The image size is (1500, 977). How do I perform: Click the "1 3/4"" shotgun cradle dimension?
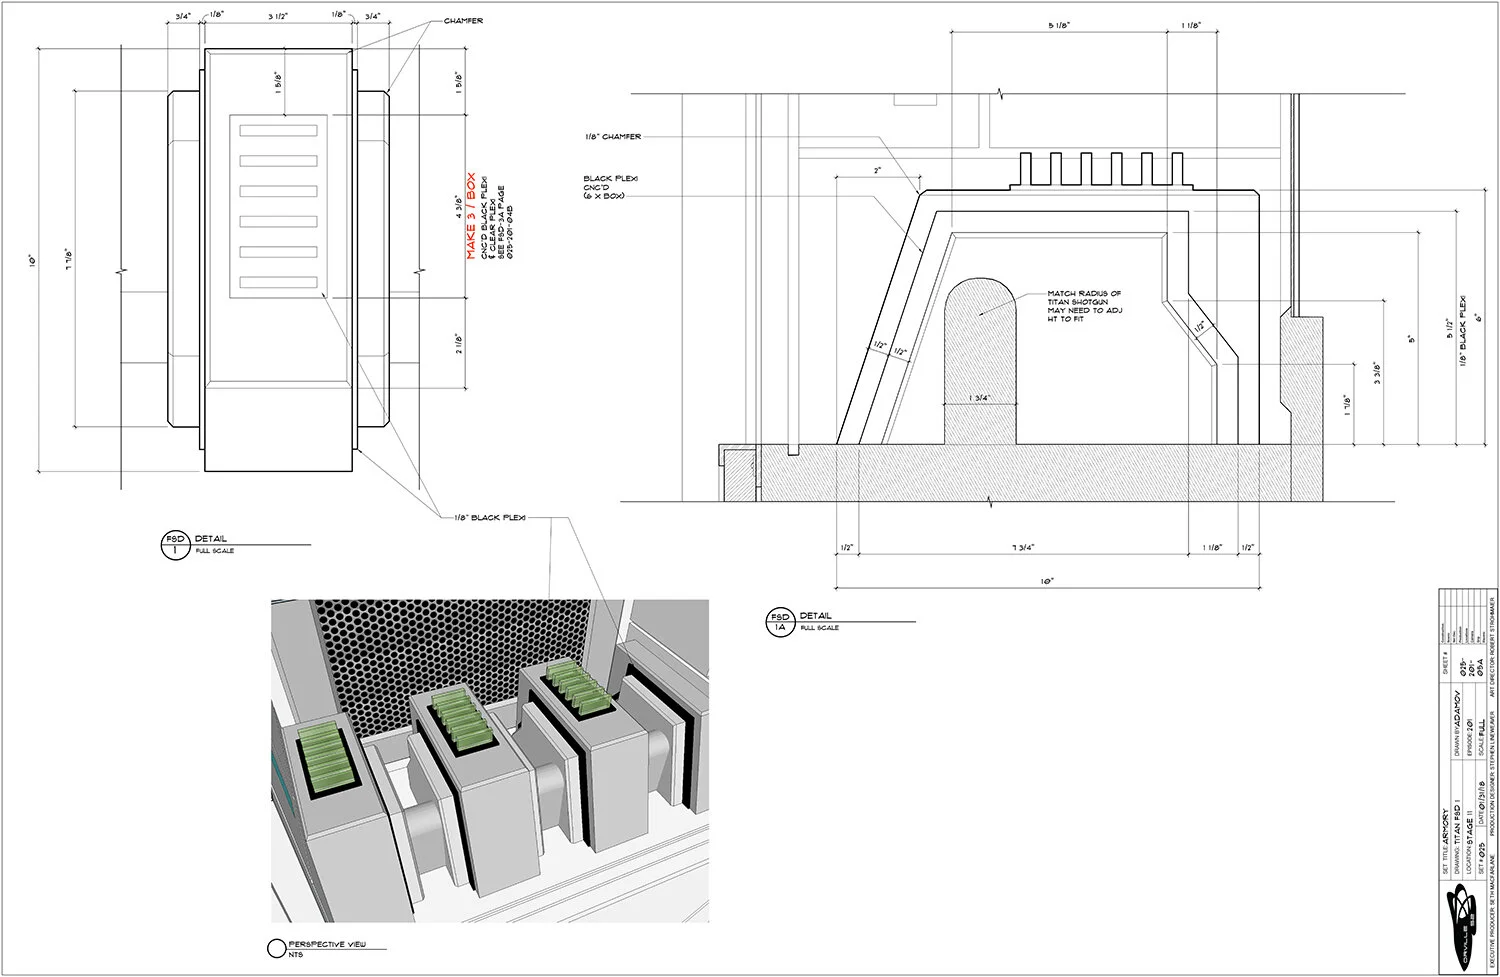coord(980,398)
